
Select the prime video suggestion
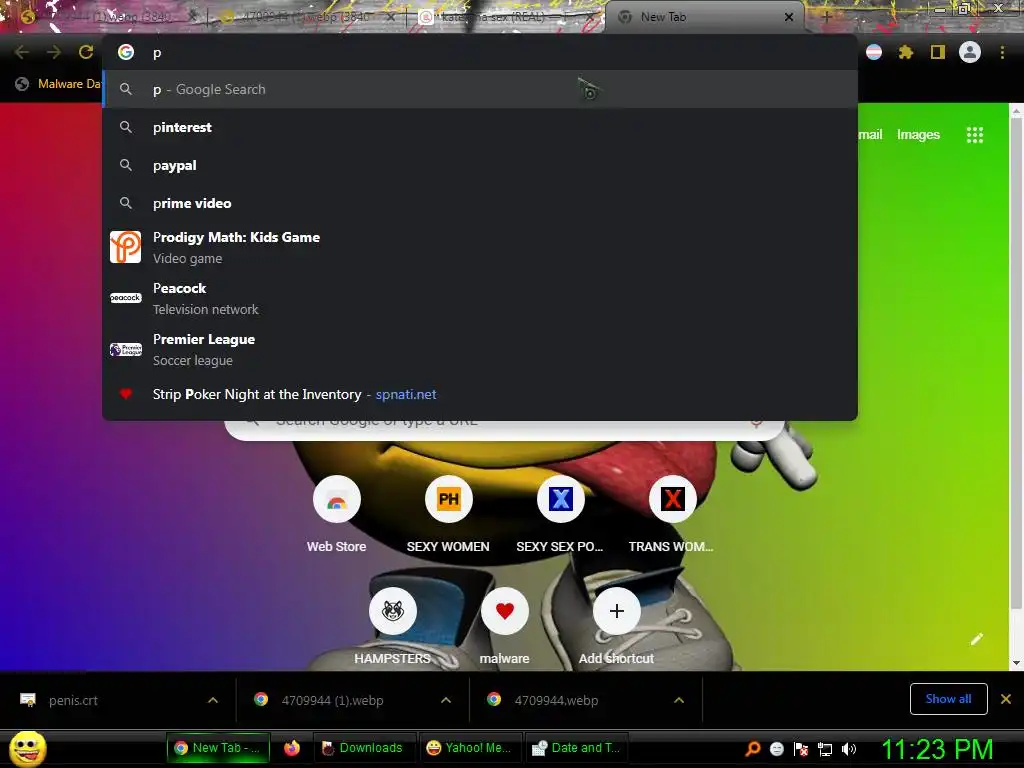(x=480, y=203)
